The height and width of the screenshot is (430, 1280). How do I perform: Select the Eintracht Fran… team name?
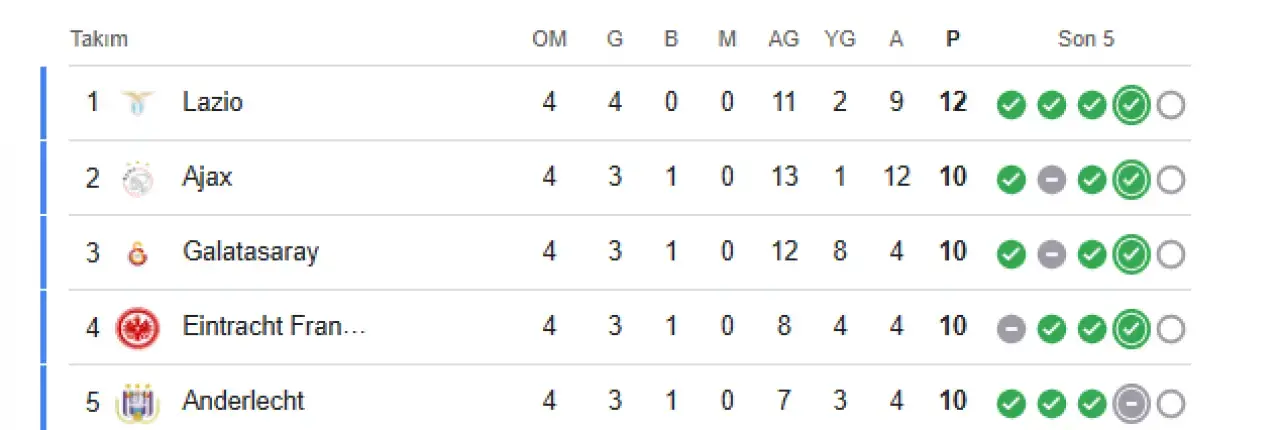click(x=274, y=327)
